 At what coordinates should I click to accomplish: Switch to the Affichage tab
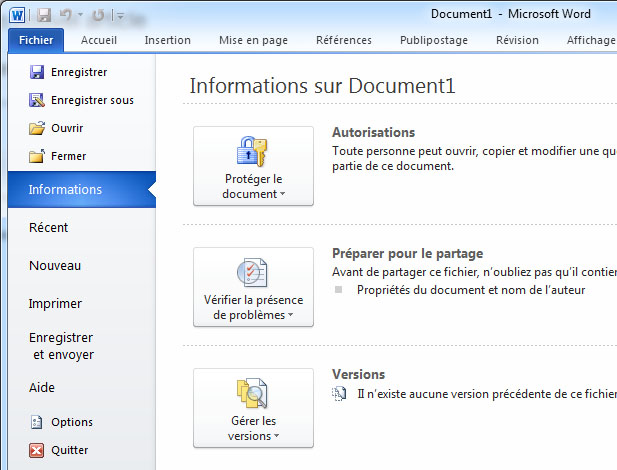pyautogui.click(x=591, y=40)
